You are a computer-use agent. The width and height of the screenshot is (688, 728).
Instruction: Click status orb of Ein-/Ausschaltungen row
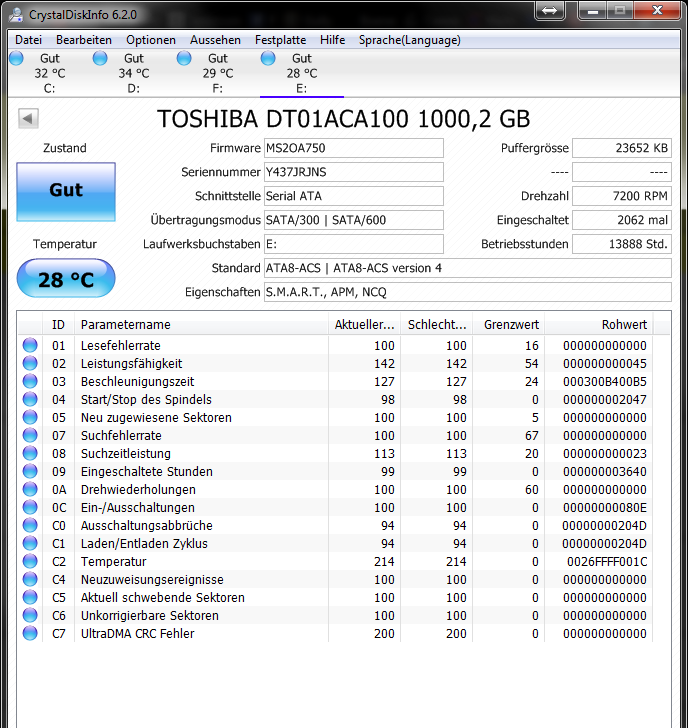tap(30, 507)
